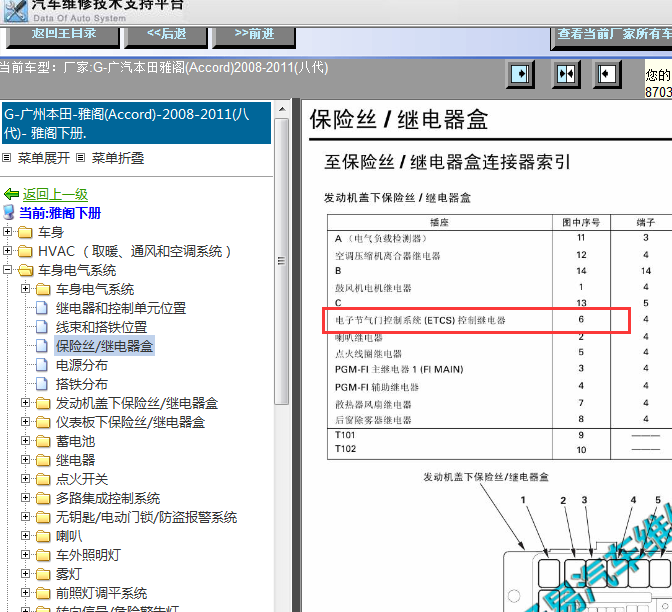Click the green back arrow icon
This screenshot has height=612, width=672.
pyautogui.click(x=12, y=194)
